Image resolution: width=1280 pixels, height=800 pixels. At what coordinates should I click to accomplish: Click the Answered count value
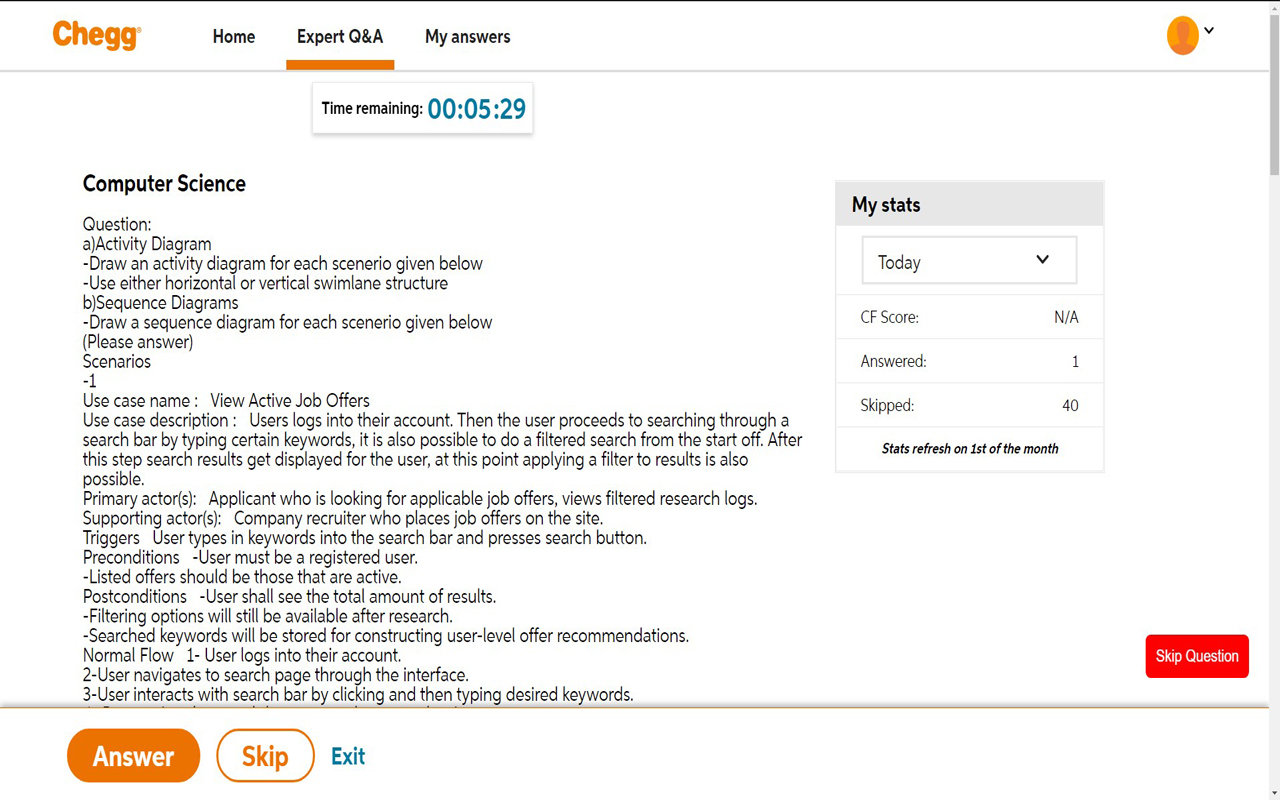[x=1075, y=361]
